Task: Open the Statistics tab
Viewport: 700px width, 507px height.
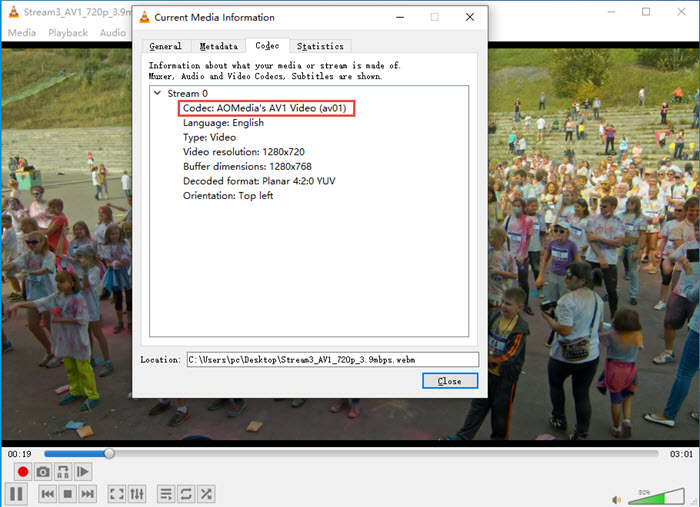Action: pos(321,46)
